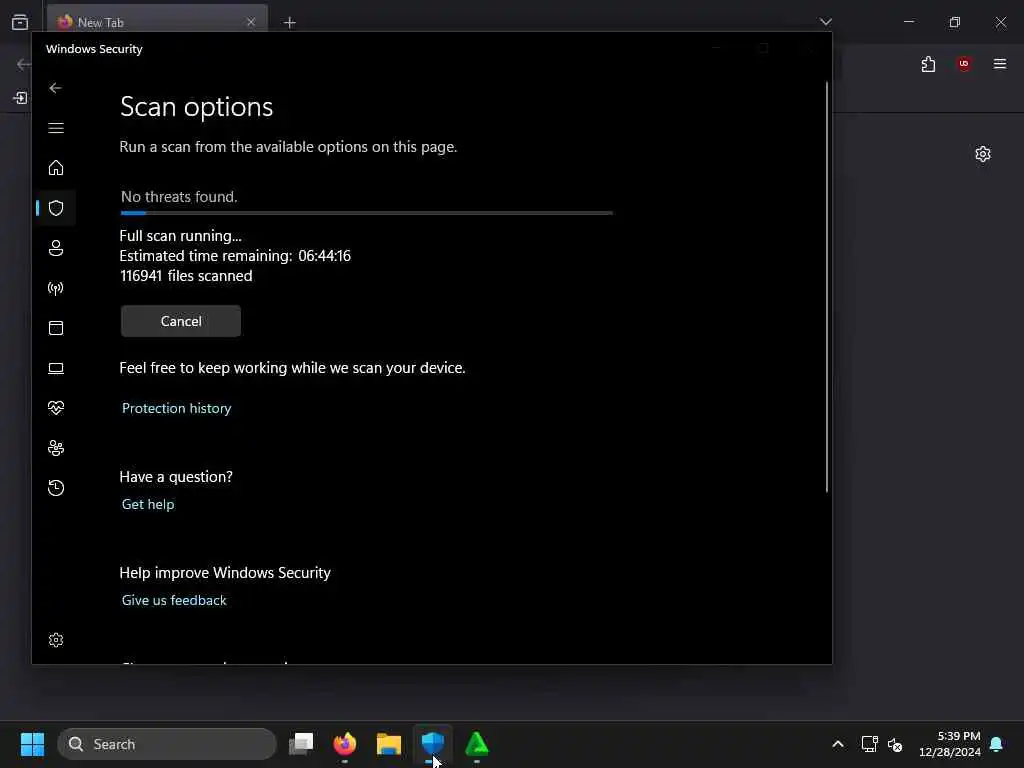Click the 'Scan options' heading
The width and height of the screenshot is (1024, 768).
(x=197, y=106)
